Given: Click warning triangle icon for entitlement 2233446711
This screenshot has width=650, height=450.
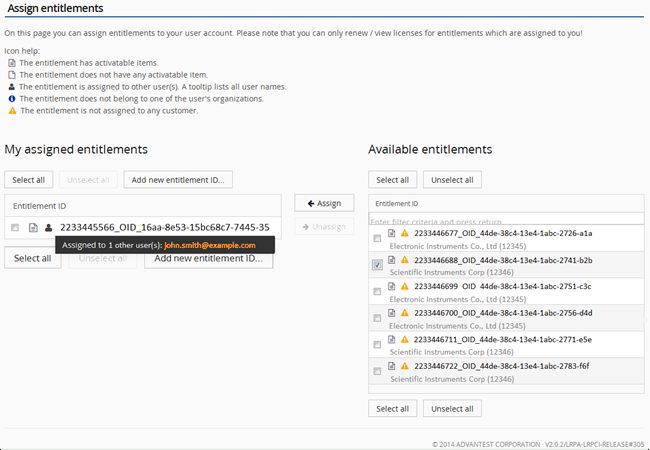Looking at the screenshot, I should coord(405,339).
